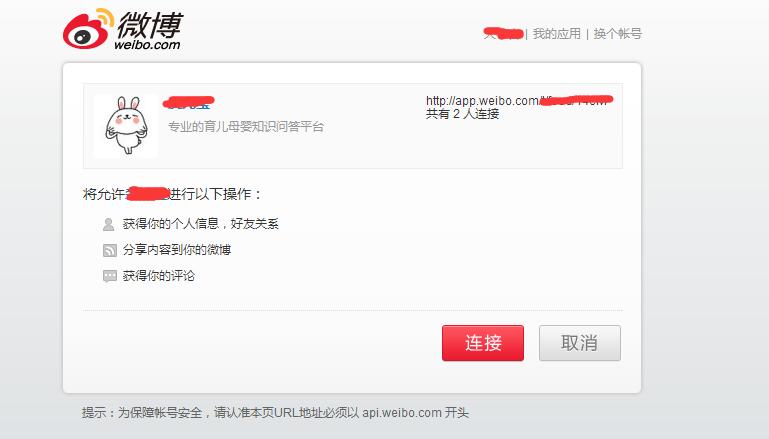Click the 分享内容到你的微博 permission text
Viewport: 769px width, 439px height.
tap(177, 250)
